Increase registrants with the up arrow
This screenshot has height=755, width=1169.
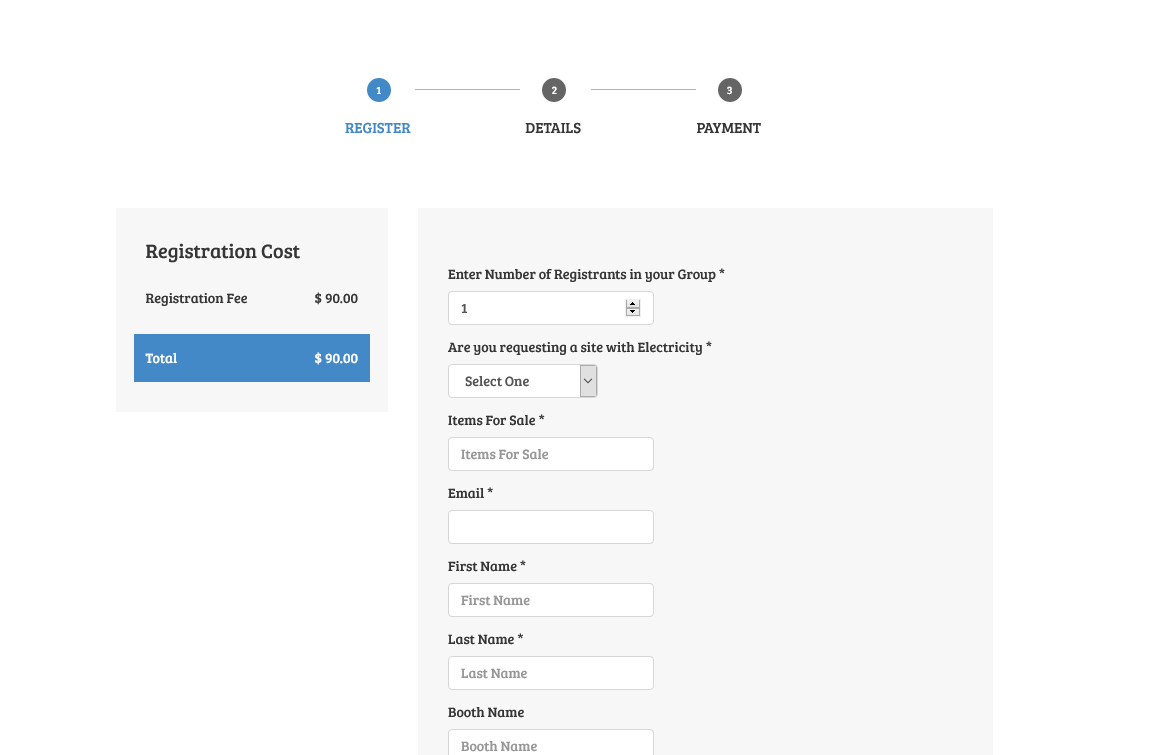633,304
